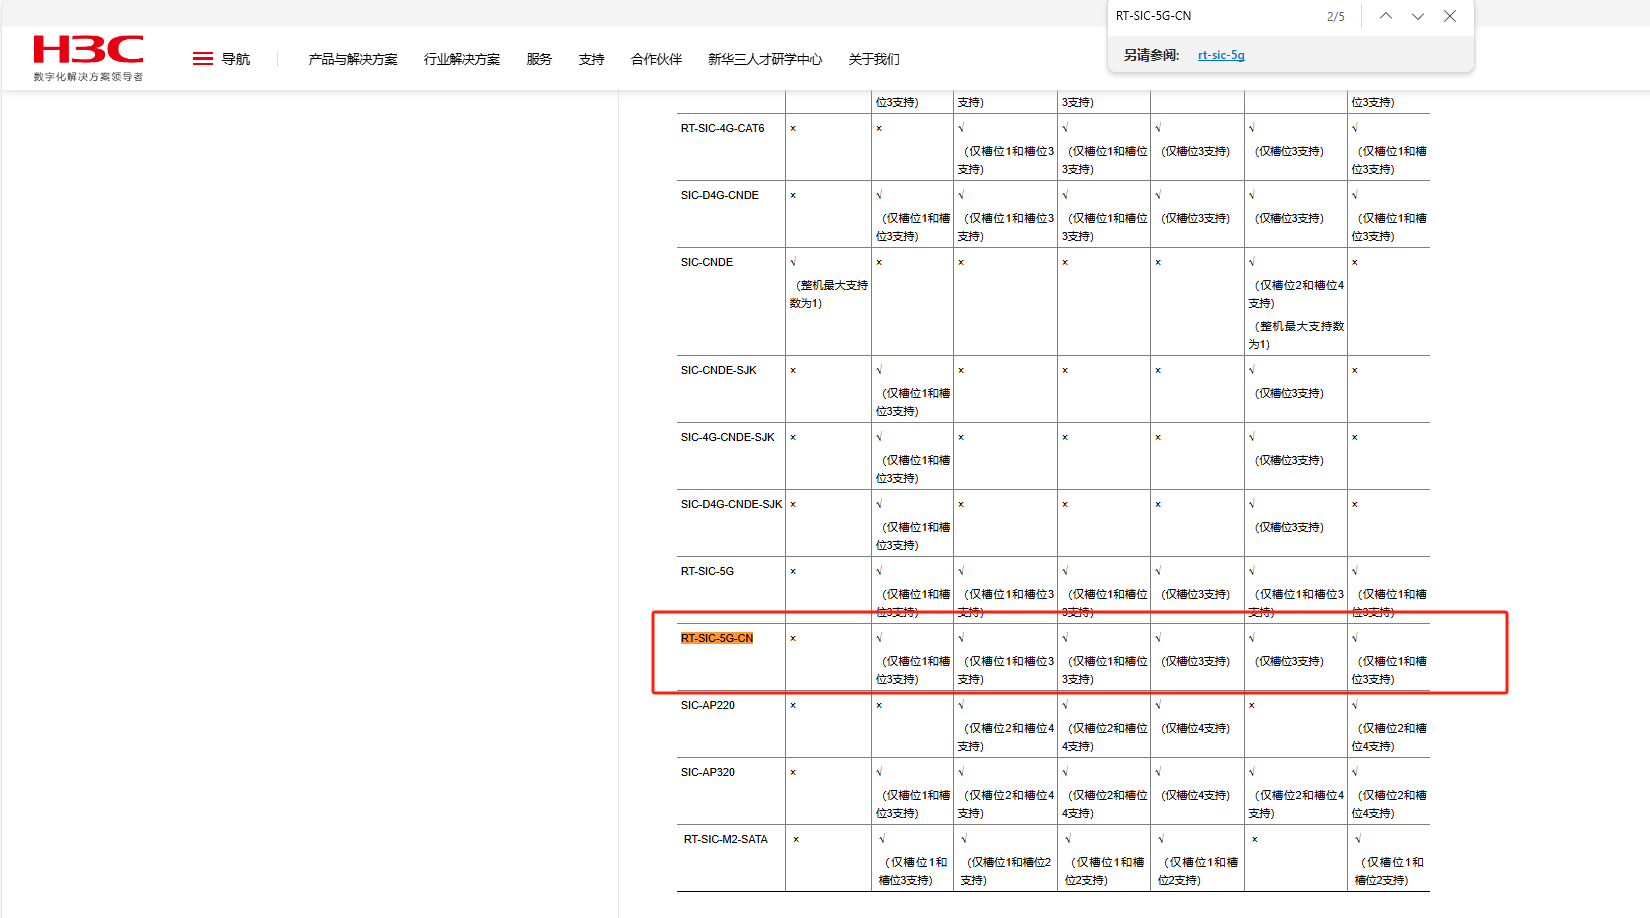Image resolution: width=1650 pixels, height=918 pixels.
Task: Select the 支持 menu item
Action: (591, 59)
